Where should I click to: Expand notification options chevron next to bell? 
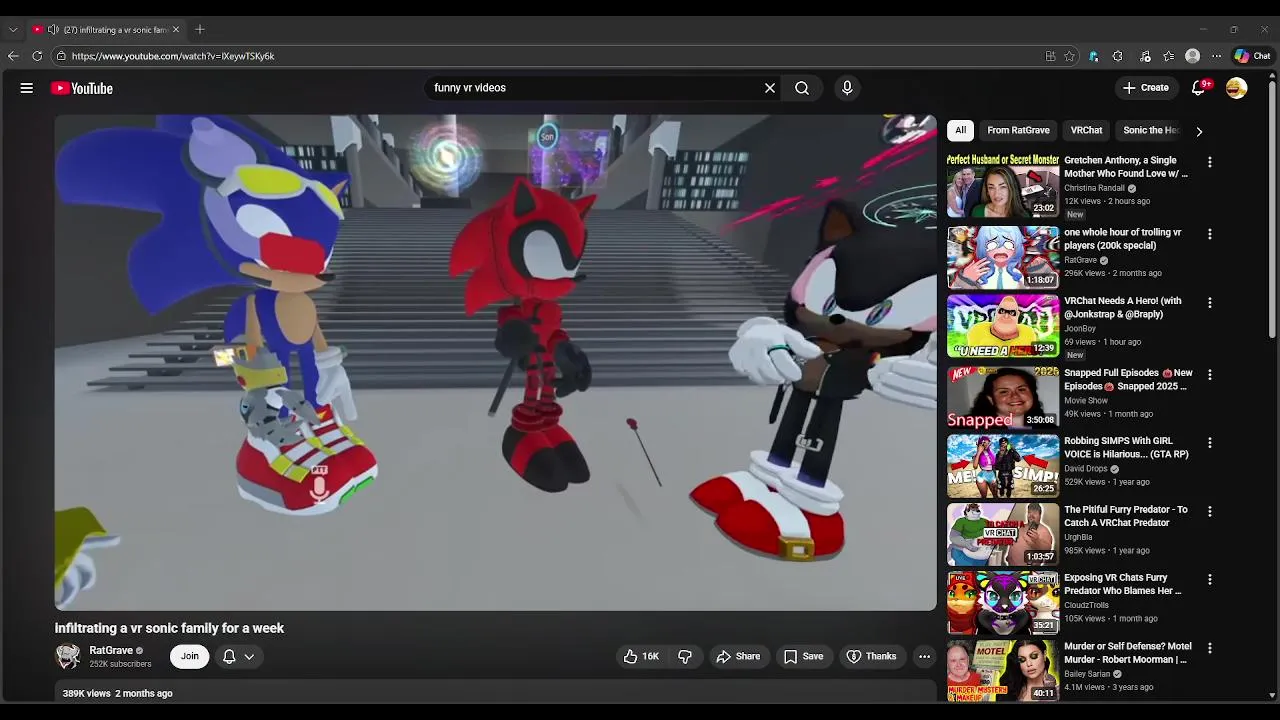[x=249, y=656]
